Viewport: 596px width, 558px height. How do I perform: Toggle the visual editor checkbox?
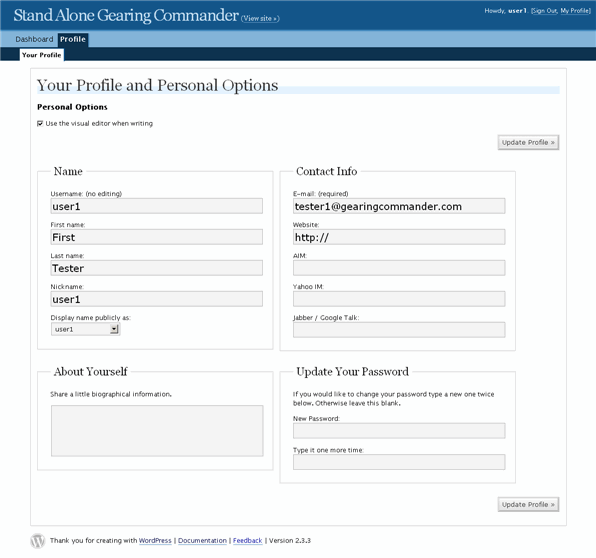[40, 124]
